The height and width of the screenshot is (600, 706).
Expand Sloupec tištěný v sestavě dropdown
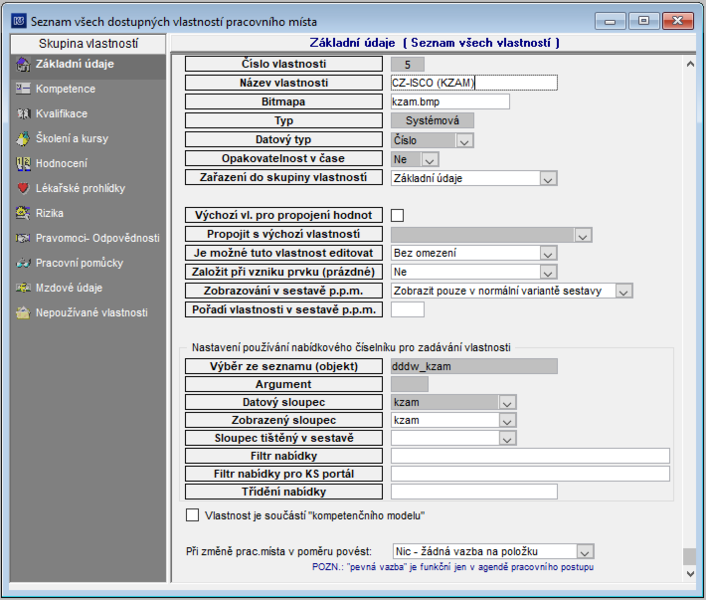507,438
